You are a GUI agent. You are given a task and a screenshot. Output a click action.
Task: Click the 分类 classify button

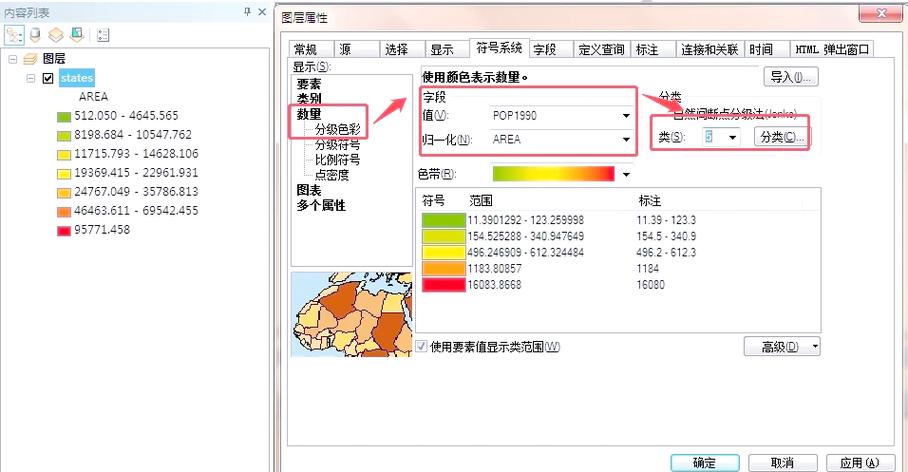click(x=781, y=137)
